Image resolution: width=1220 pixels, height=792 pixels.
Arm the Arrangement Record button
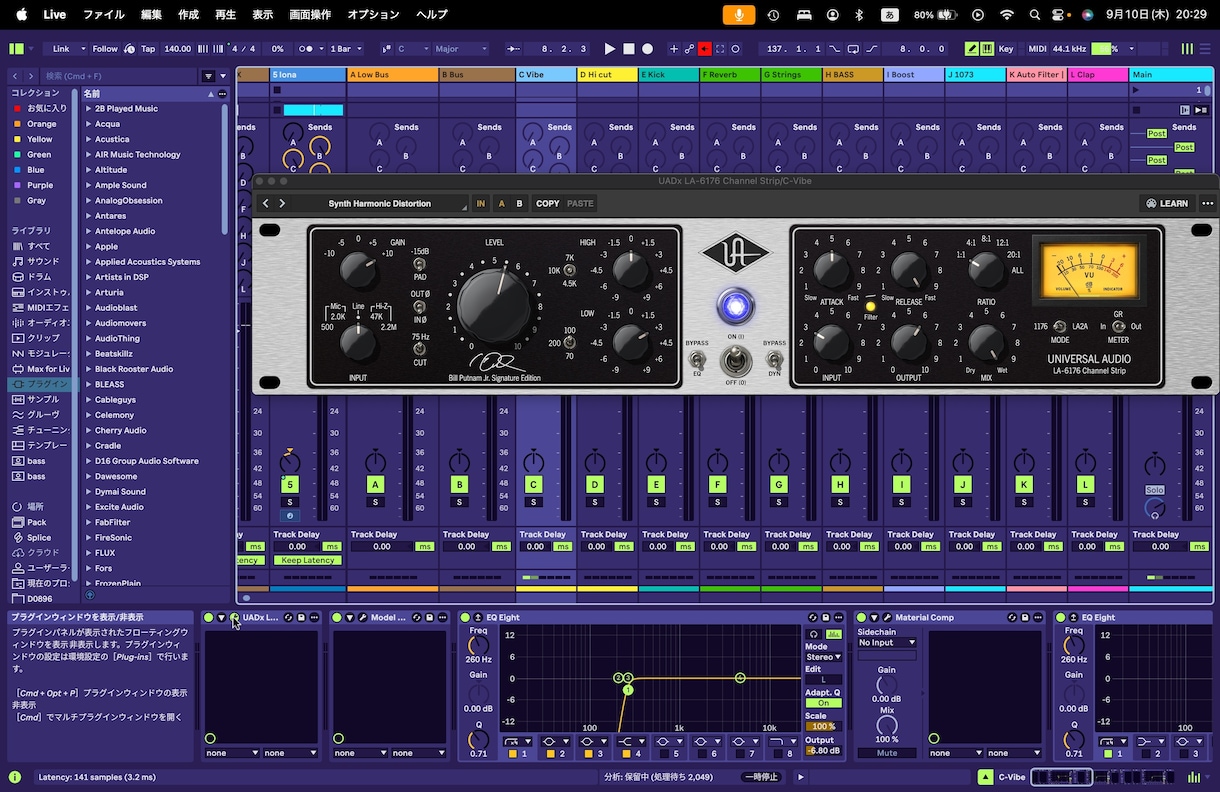[647, 48]
